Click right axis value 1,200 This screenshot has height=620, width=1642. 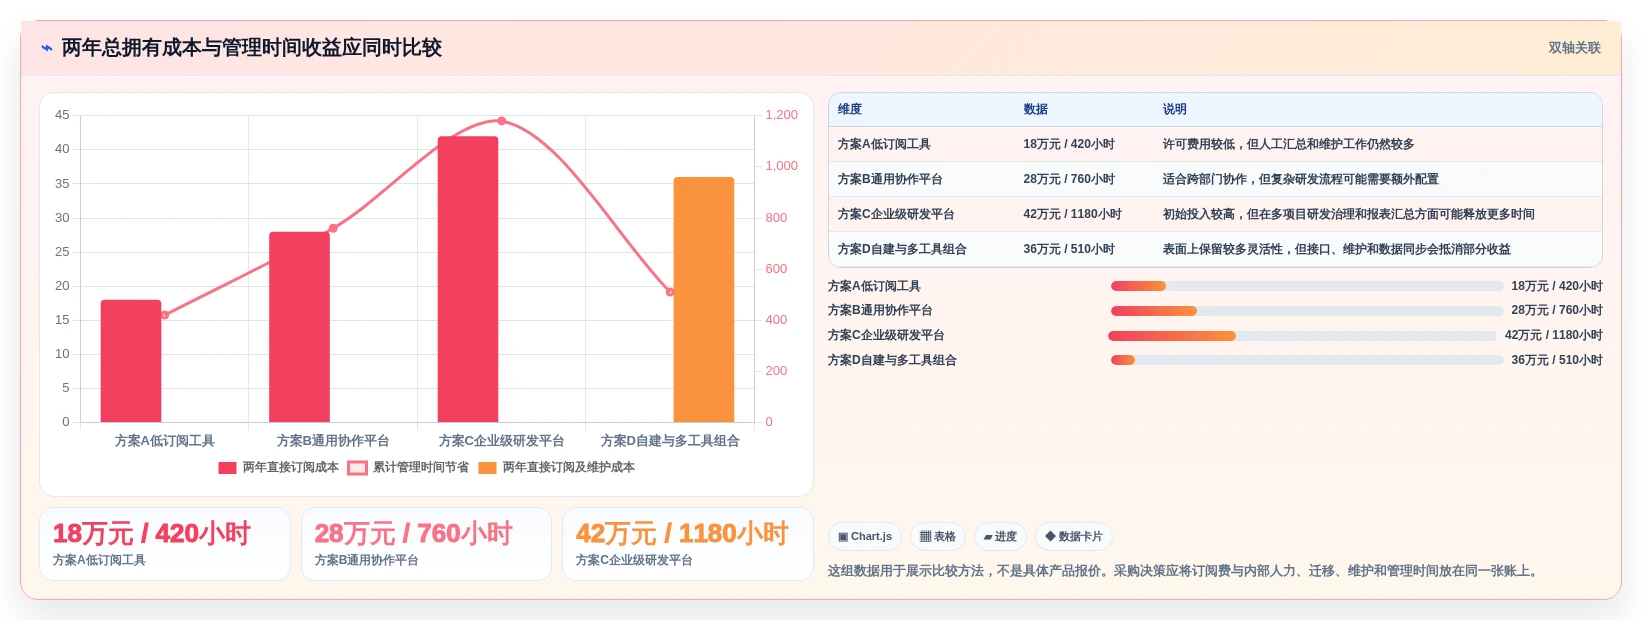pos(781,115)
